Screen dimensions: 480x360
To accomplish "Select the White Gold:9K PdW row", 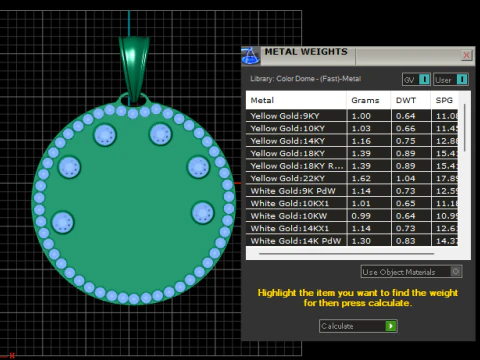I will [x=352, y=191].
